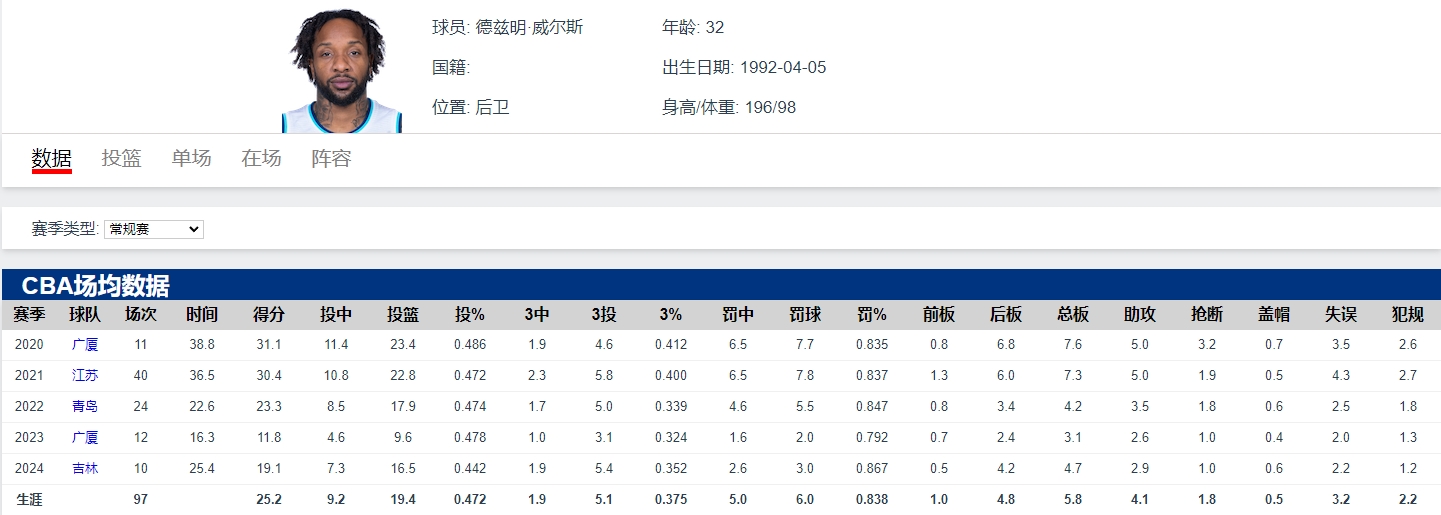This screenshot has width=1441, height=515.
Task: Click the 总板 column header
Action: (x=1073, y=314)
